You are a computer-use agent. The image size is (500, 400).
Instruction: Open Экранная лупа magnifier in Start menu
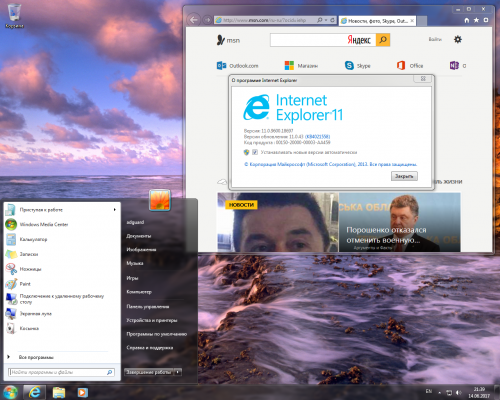(x=62, y=314)
